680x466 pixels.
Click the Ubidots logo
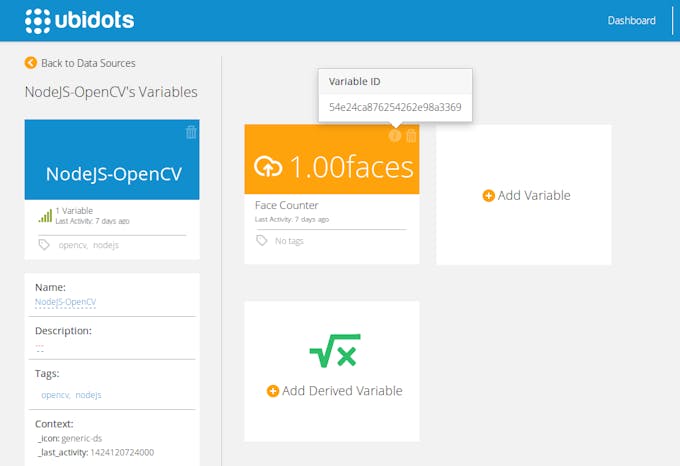79,20
